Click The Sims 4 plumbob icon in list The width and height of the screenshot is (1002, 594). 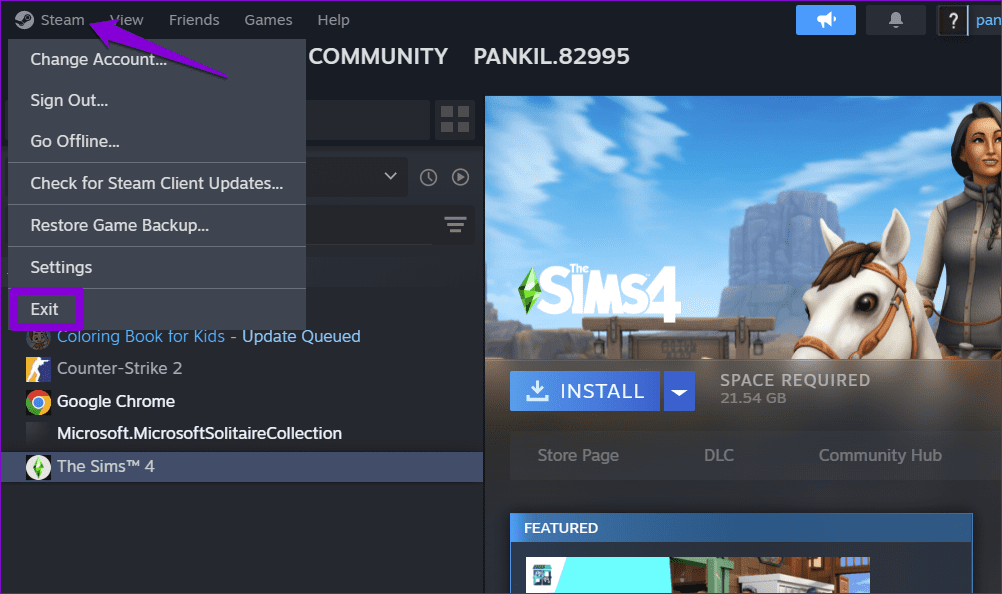pos(38,467)
